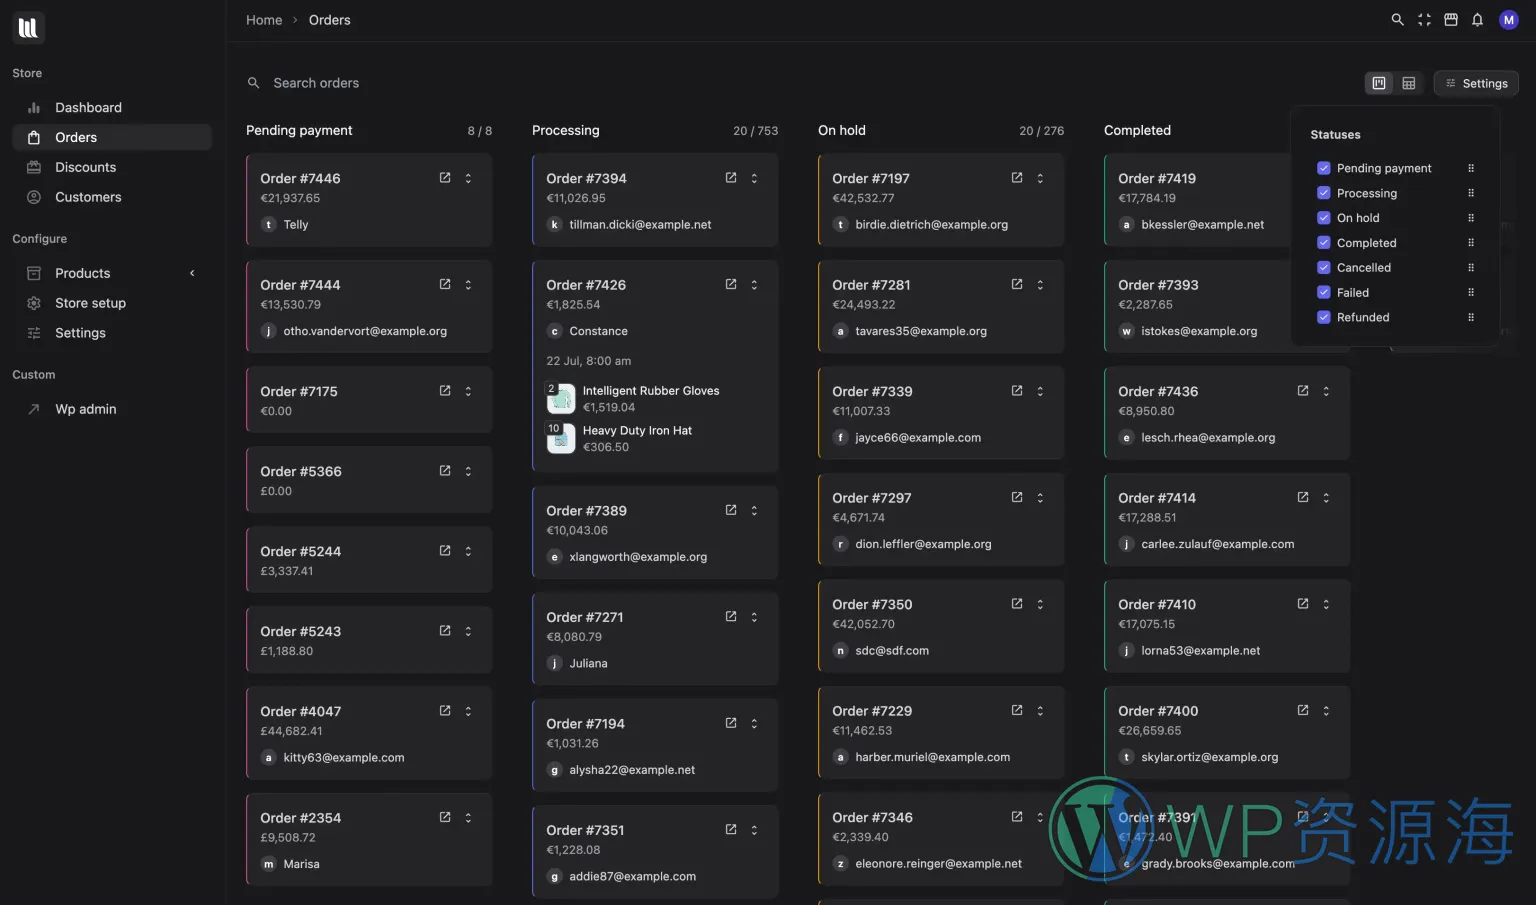This screenshot has height=905, width=1536.
Task: Expand Order #7444 card details
Action: [468, 285]
